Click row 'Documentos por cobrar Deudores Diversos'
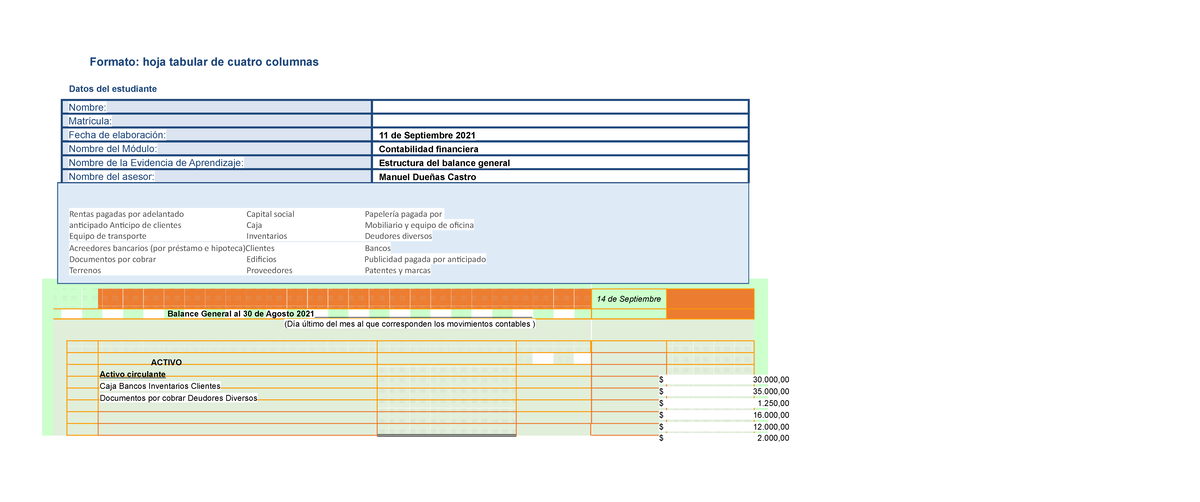The image size is (1200, 502). (x=178, y=397)
